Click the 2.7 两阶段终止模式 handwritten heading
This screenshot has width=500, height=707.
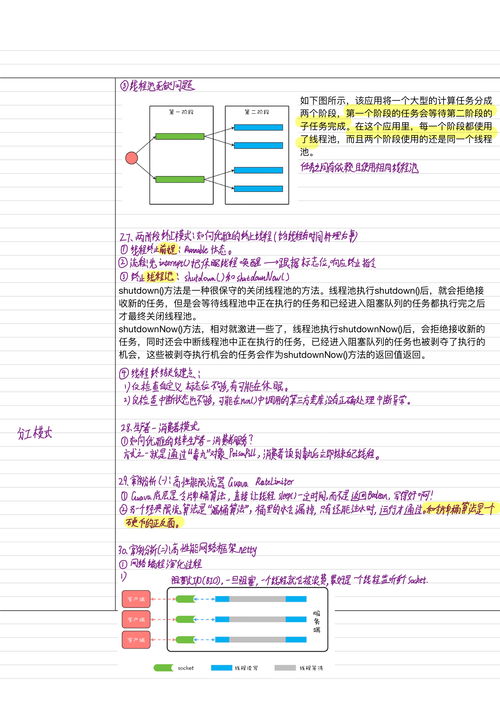(238, 236)
